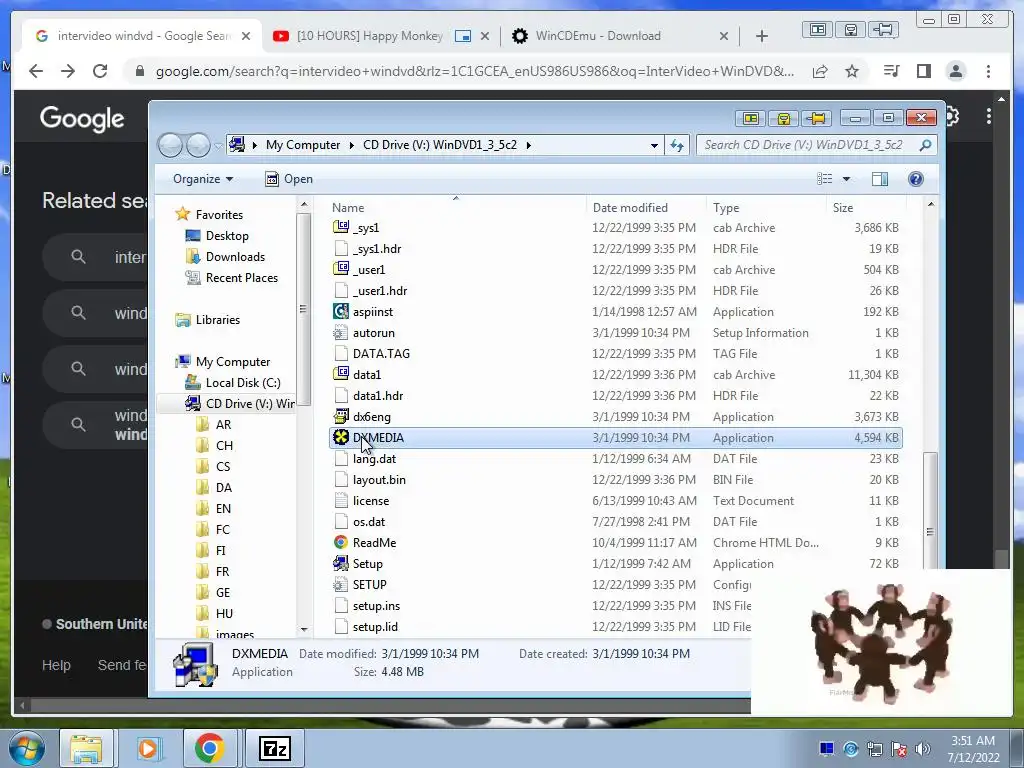Open media player from taskbar
This screenshot has height=768, width=1024.
tap(148, 748)
